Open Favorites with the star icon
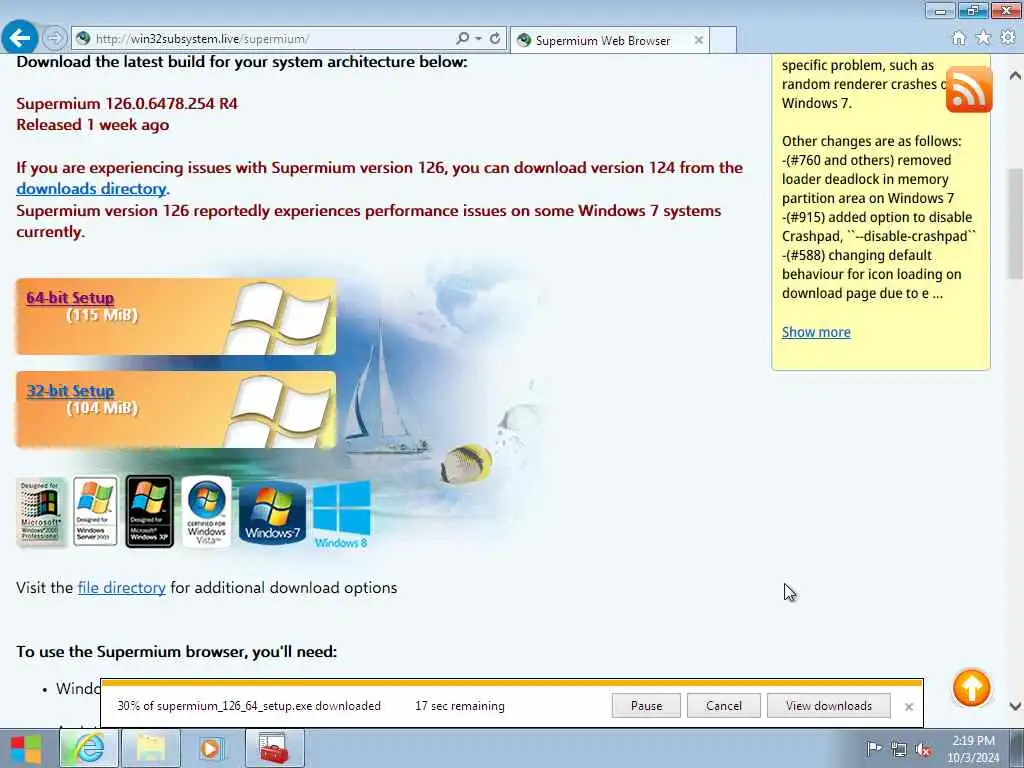Screen dimensions: 1024x768 pos(983,38)
